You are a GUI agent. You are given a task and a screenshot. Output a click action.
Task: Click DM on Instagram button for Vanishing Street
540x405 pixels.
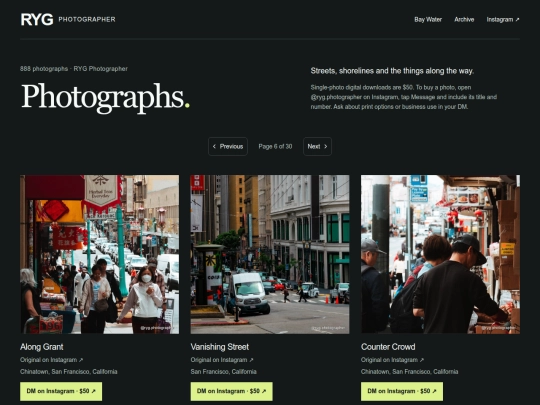(x=231, y=391)
